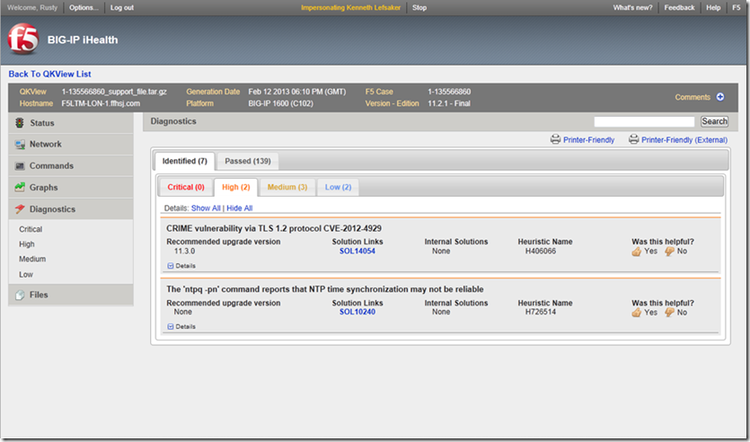Select Critical under Diagnostics sidebar
The image size is (750, 442).
tap(31, 229)
